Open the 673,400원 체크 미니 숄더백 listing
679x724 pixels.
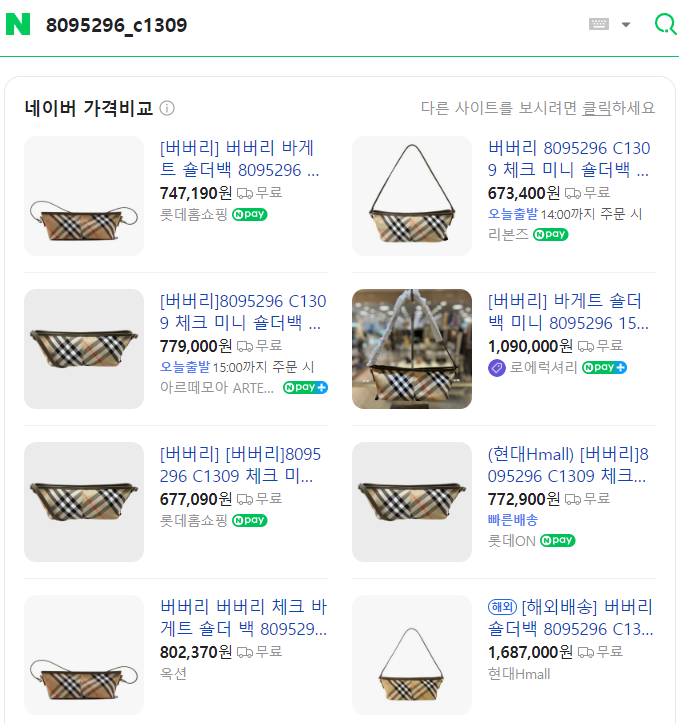click(x=568, y=159)
